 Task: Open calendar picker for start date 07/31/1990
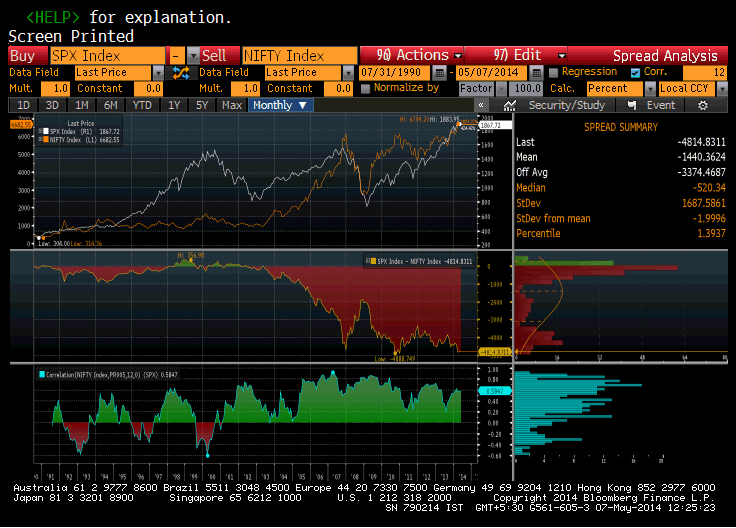tap(439, 73)
